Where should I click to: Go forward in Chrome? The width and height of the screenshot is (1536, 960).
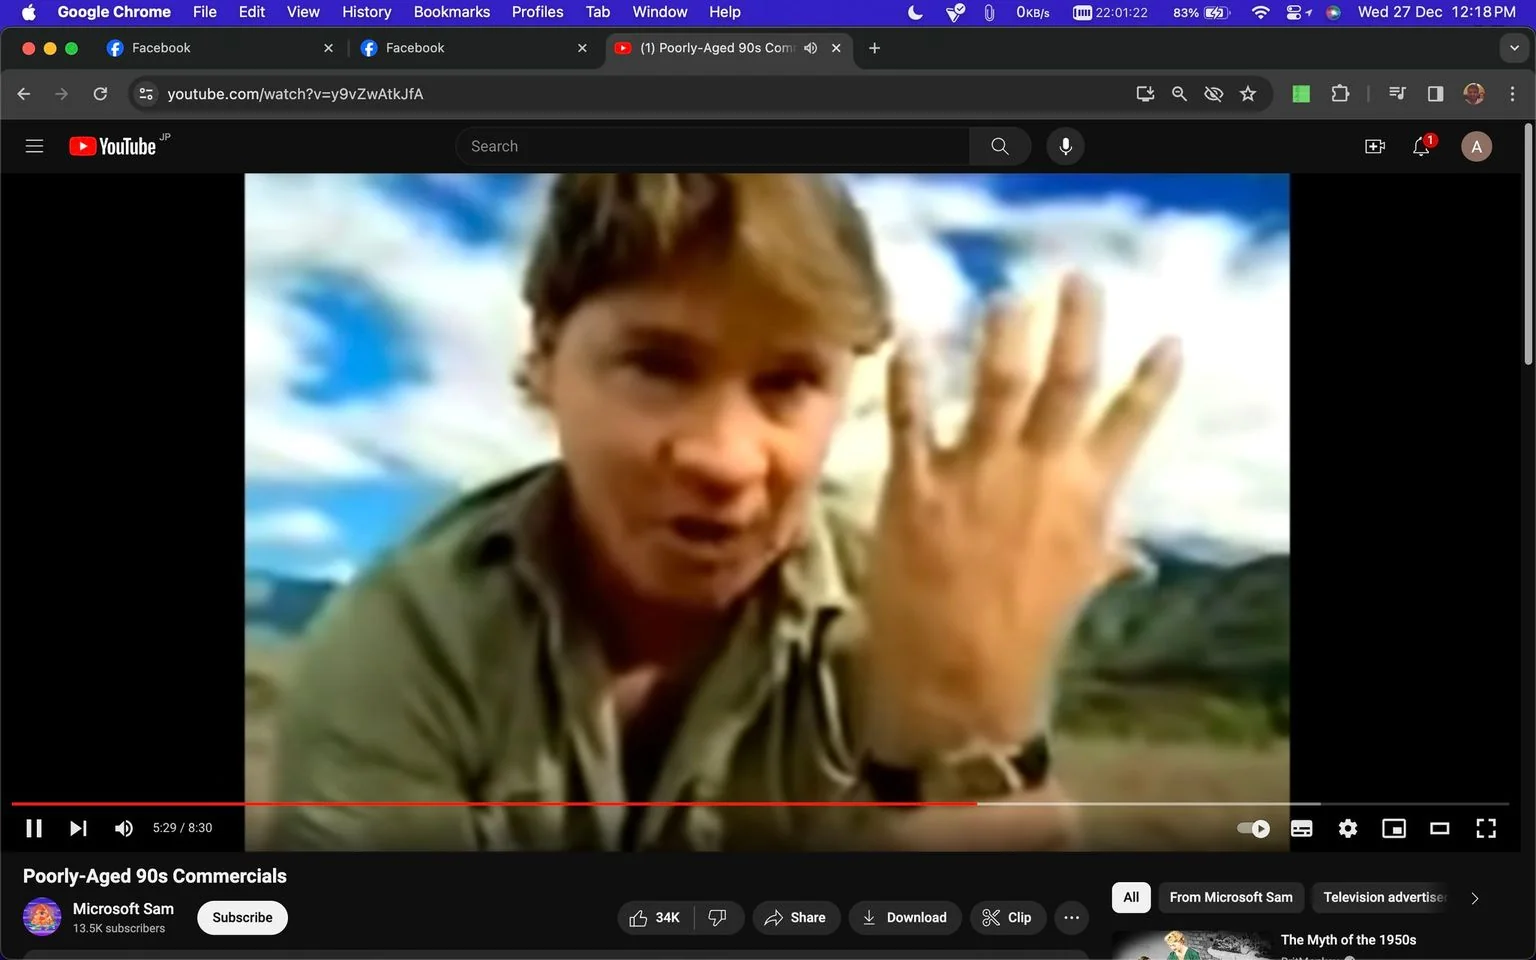62,93
